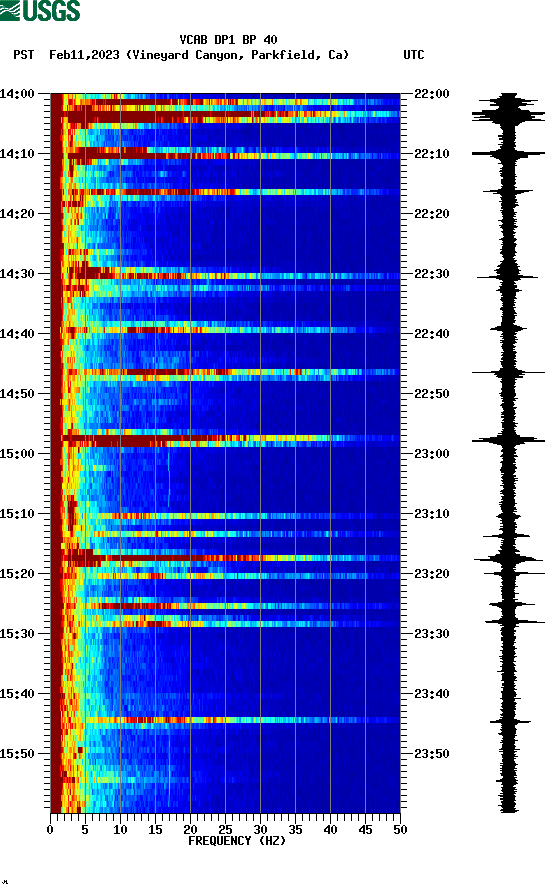Click the 'FREQUENCY (HZ)' axis label
Image resolution: width=552 pixels, height=893 pixels.
click(237, 841)
